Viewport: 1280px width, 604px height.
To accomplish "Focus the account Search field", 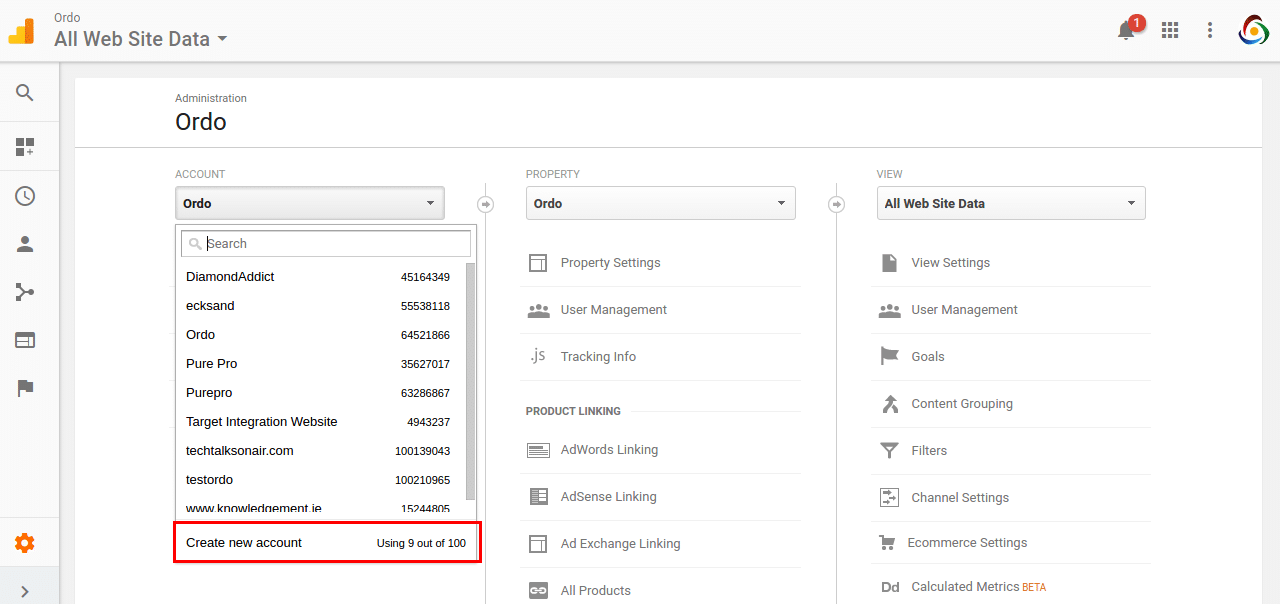I will point(326,243).
